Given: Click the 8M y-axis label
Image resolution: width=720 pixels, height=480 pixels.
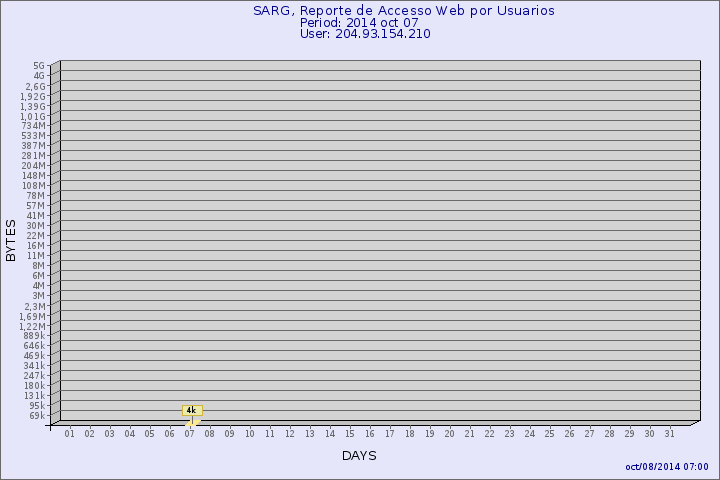Looking at the screenshot, I should click(x=38, y=266).
